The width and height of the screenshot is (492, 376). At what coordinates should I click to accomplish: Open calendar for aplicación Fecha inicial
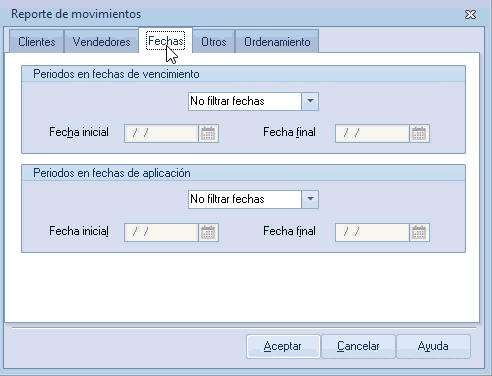(x=208, y=232)
